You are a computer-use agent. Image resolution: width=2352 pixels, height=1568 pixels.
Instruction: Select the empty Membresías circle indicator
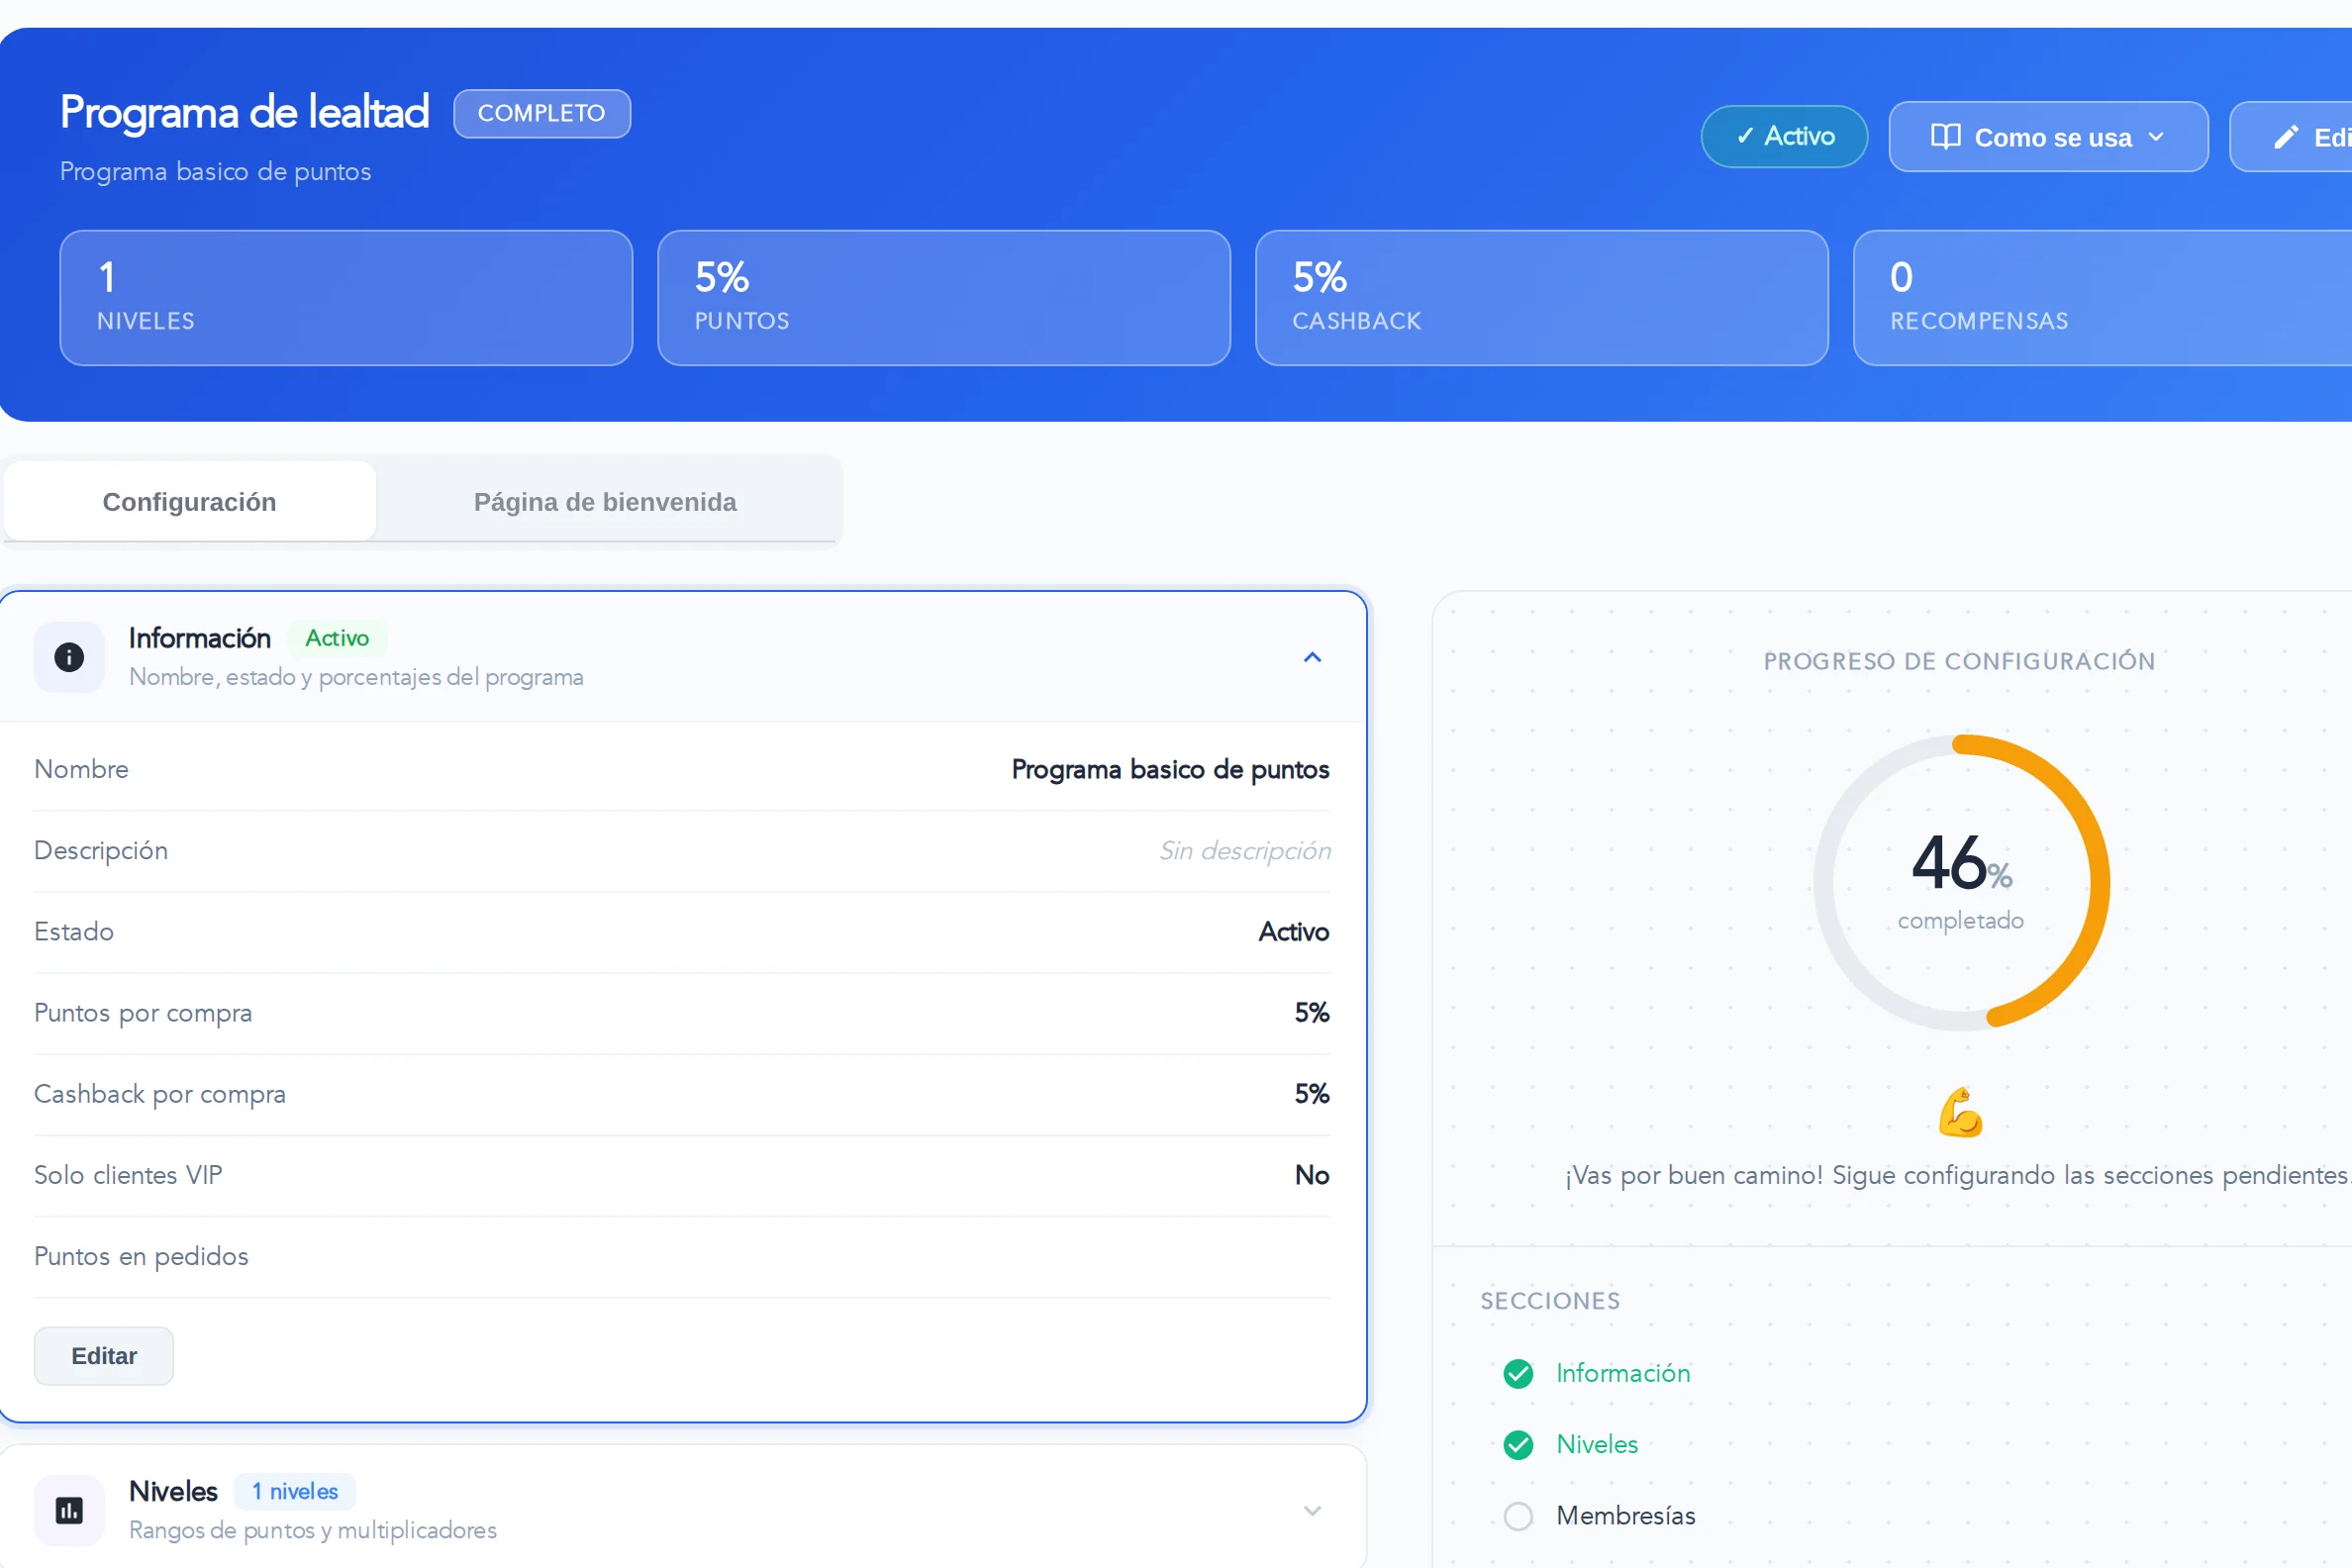[x=1518, y=1516]
